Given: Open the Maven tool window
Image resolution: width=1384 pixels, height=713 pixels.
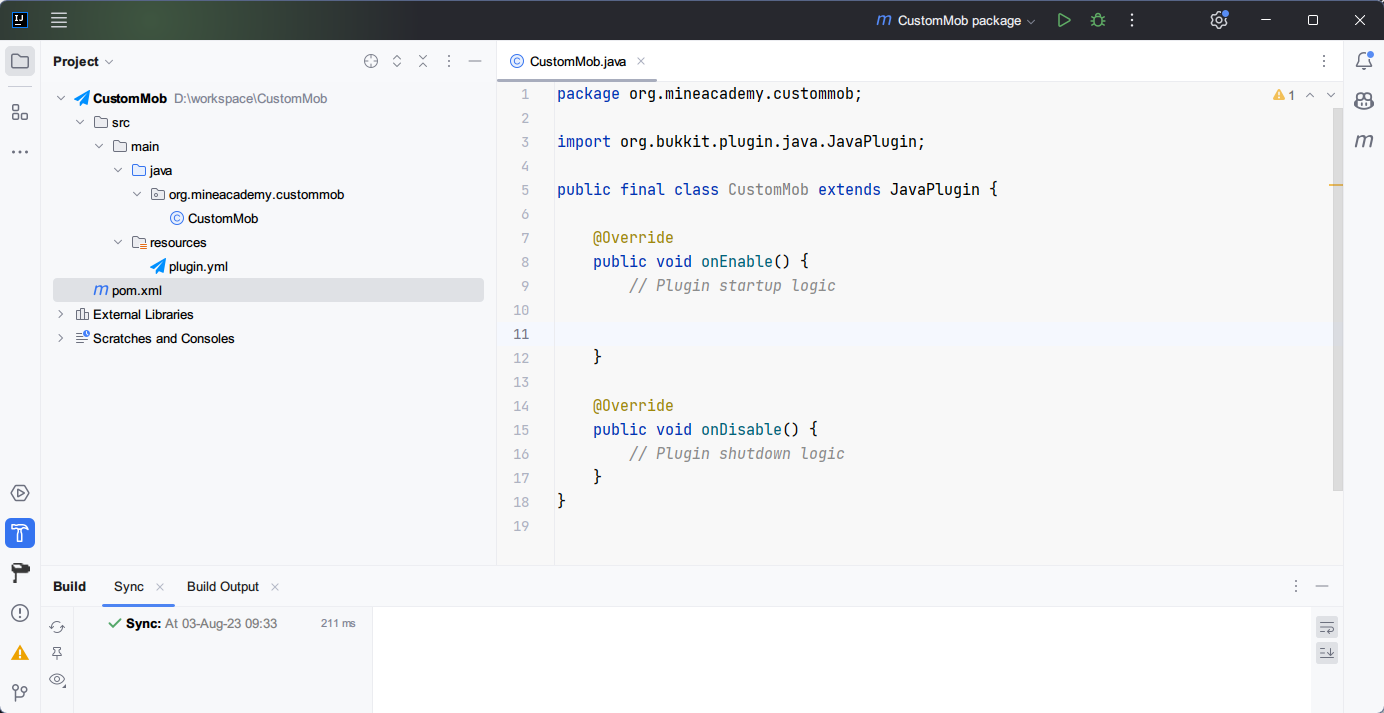Looking at the screenshot, I should tap(1363, 141).
